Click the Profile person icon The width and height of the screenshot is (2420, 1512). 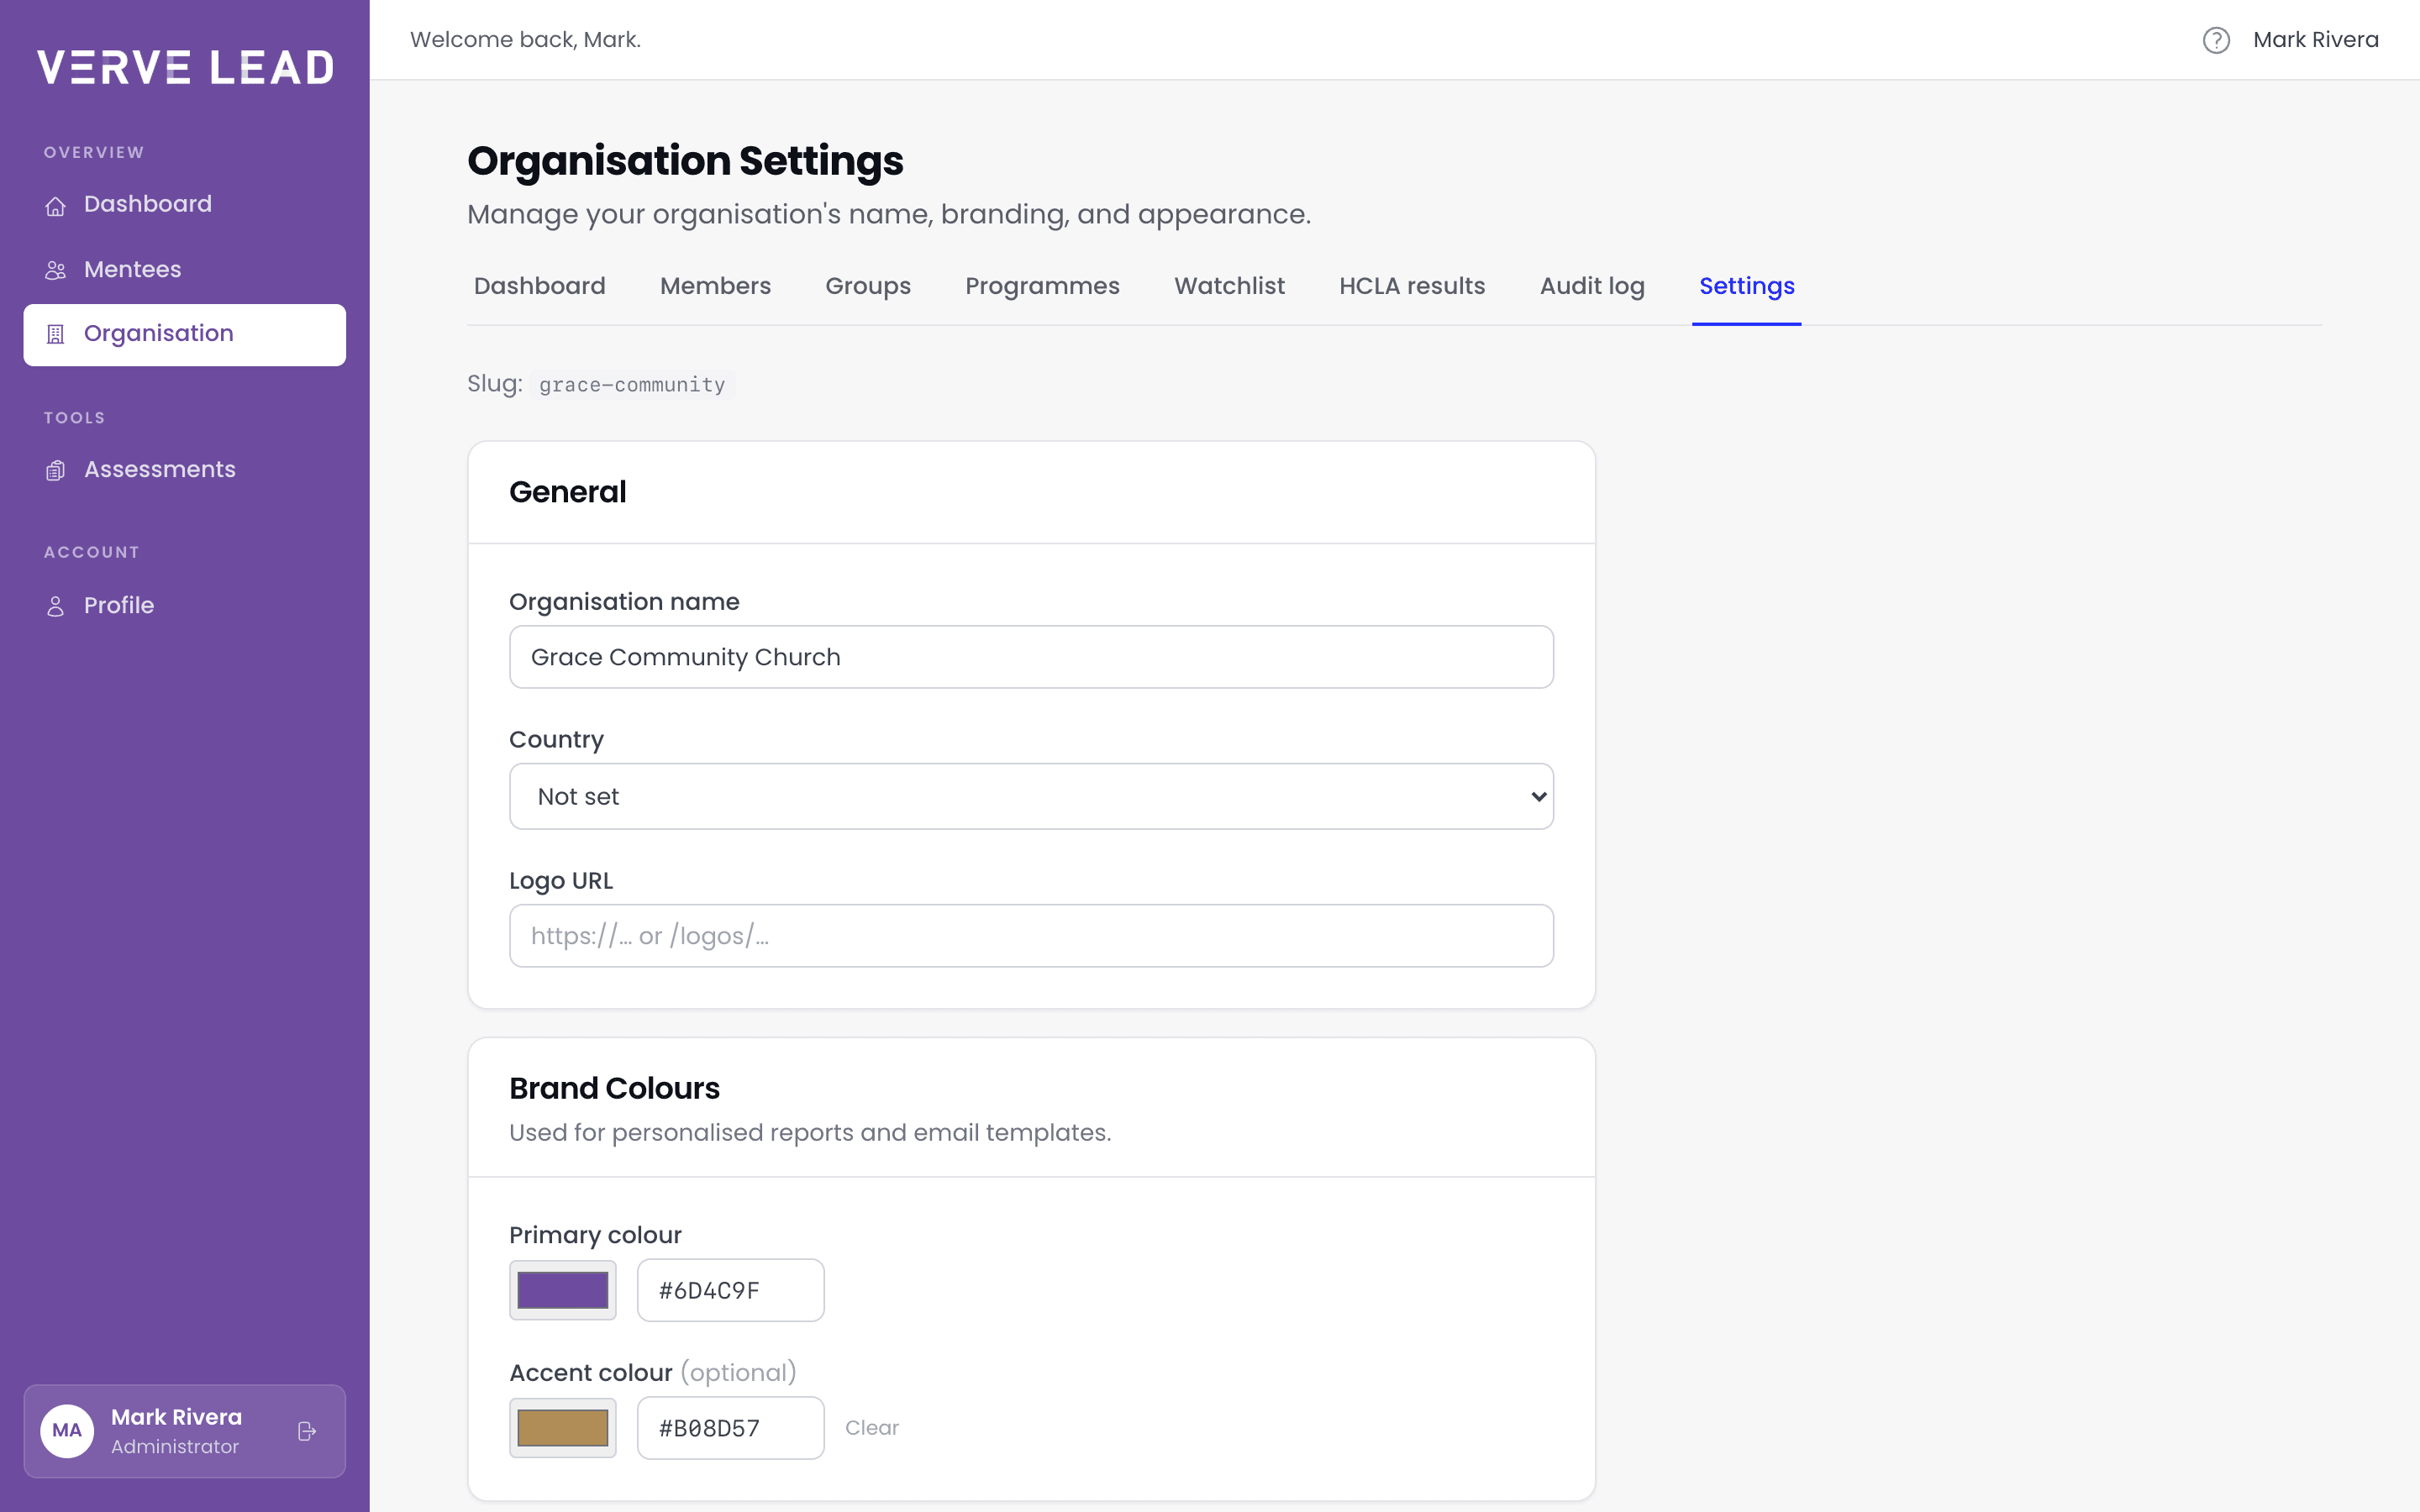click(55, 606)
